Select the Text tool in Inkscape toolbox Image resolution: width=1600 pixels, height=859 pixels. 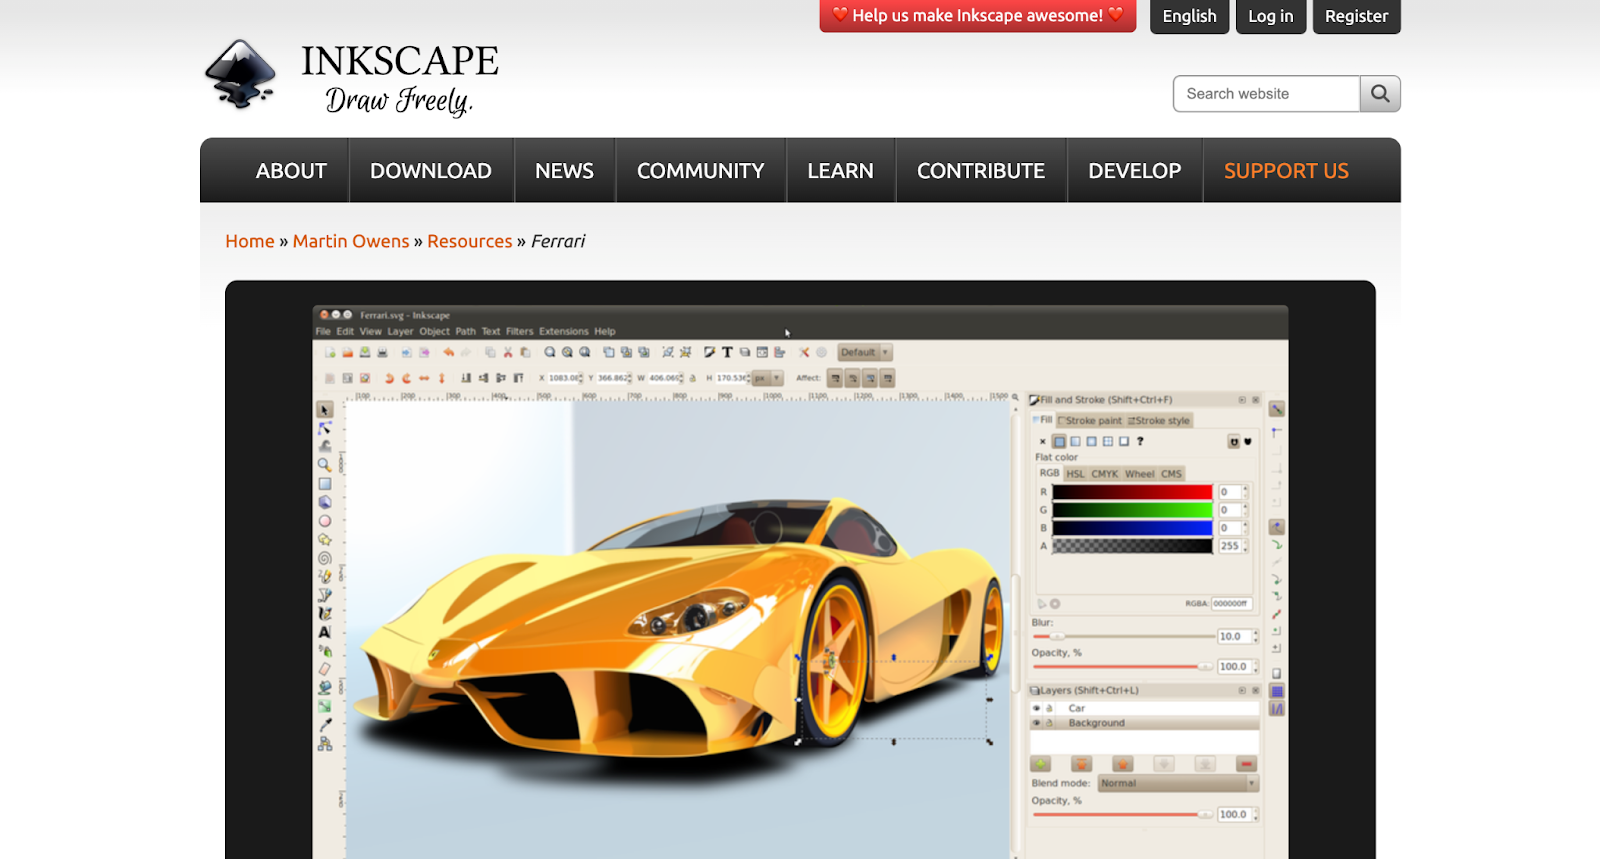(x=325, y=632)
